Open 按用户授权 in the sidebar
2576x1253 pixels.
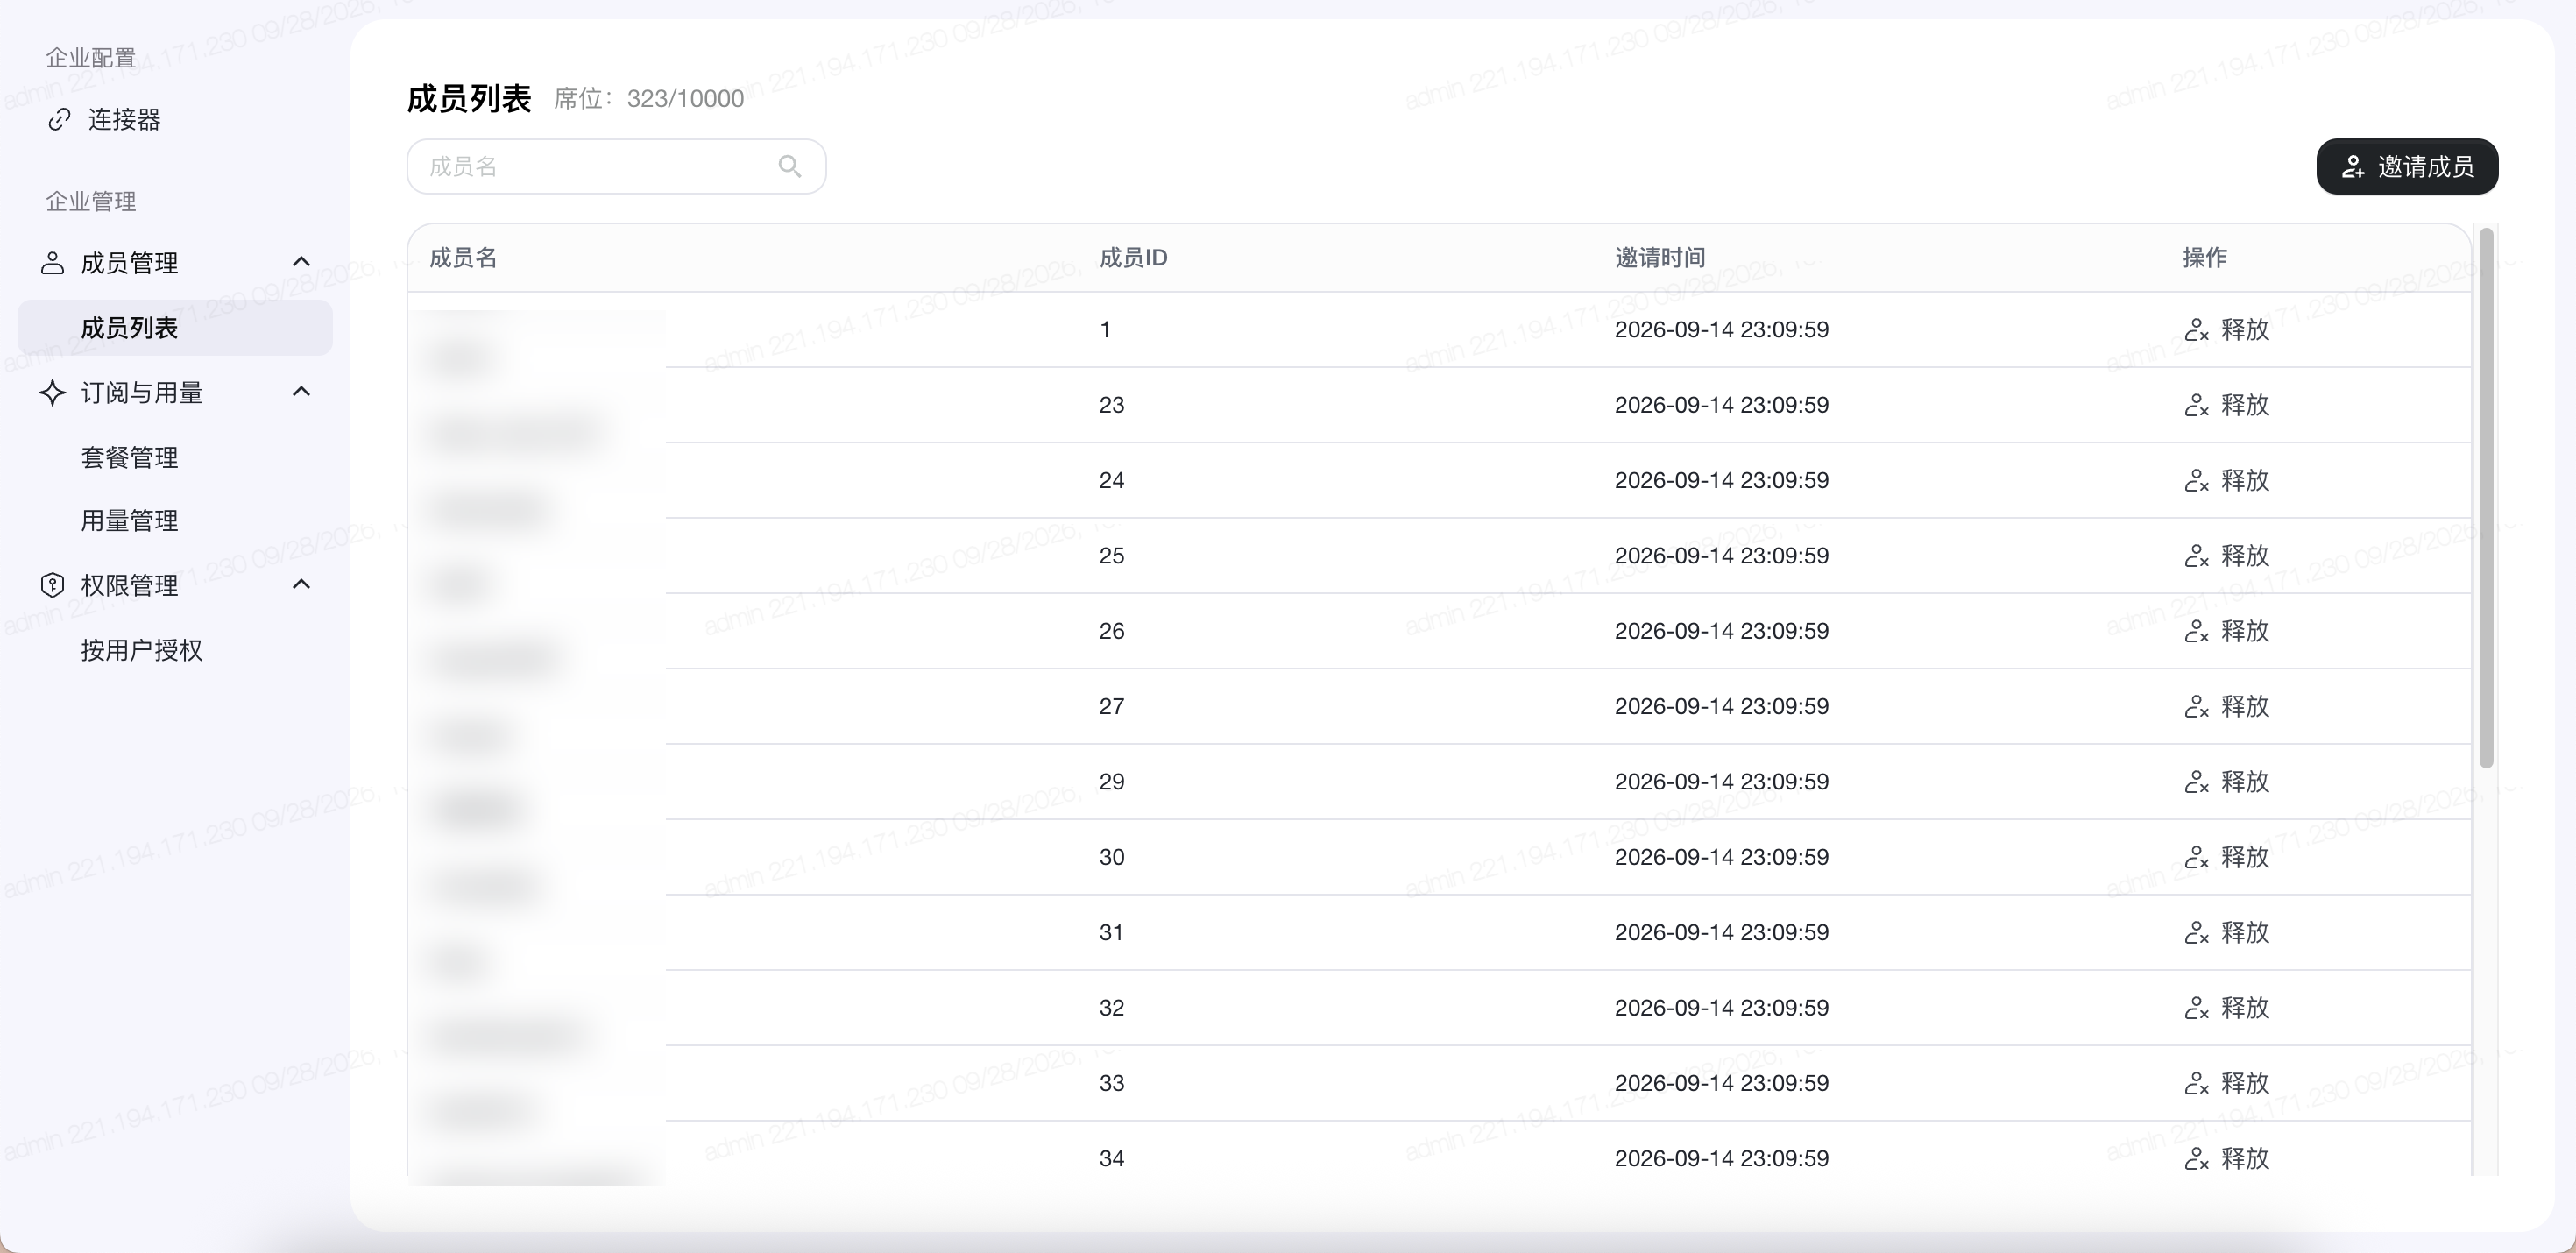(142, 650)
